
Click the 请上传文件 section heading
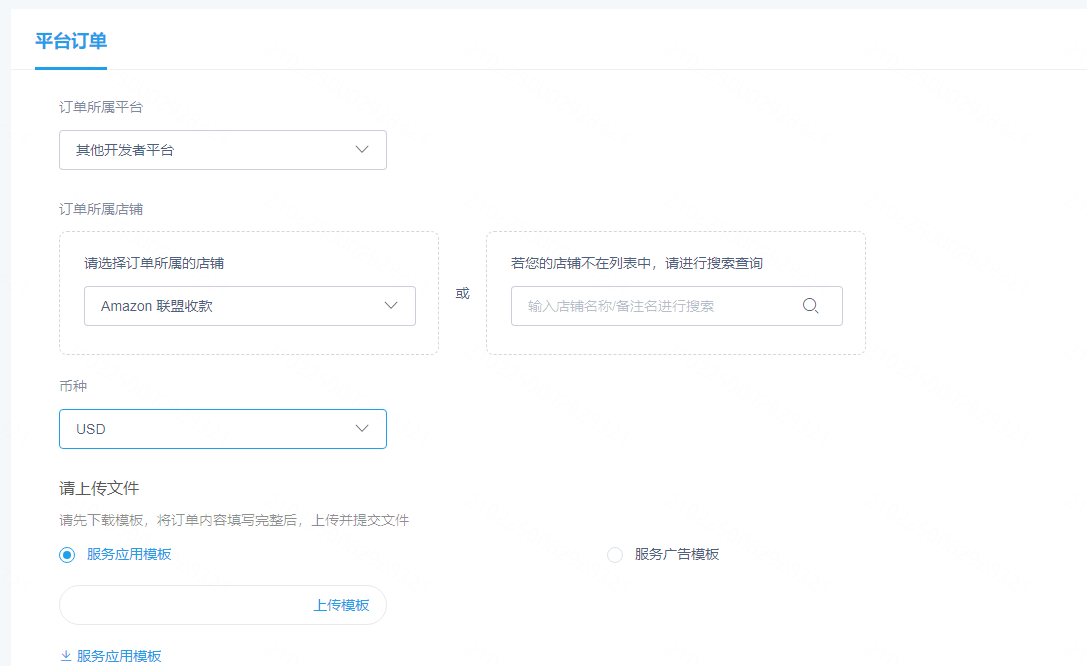pos(99,488)
